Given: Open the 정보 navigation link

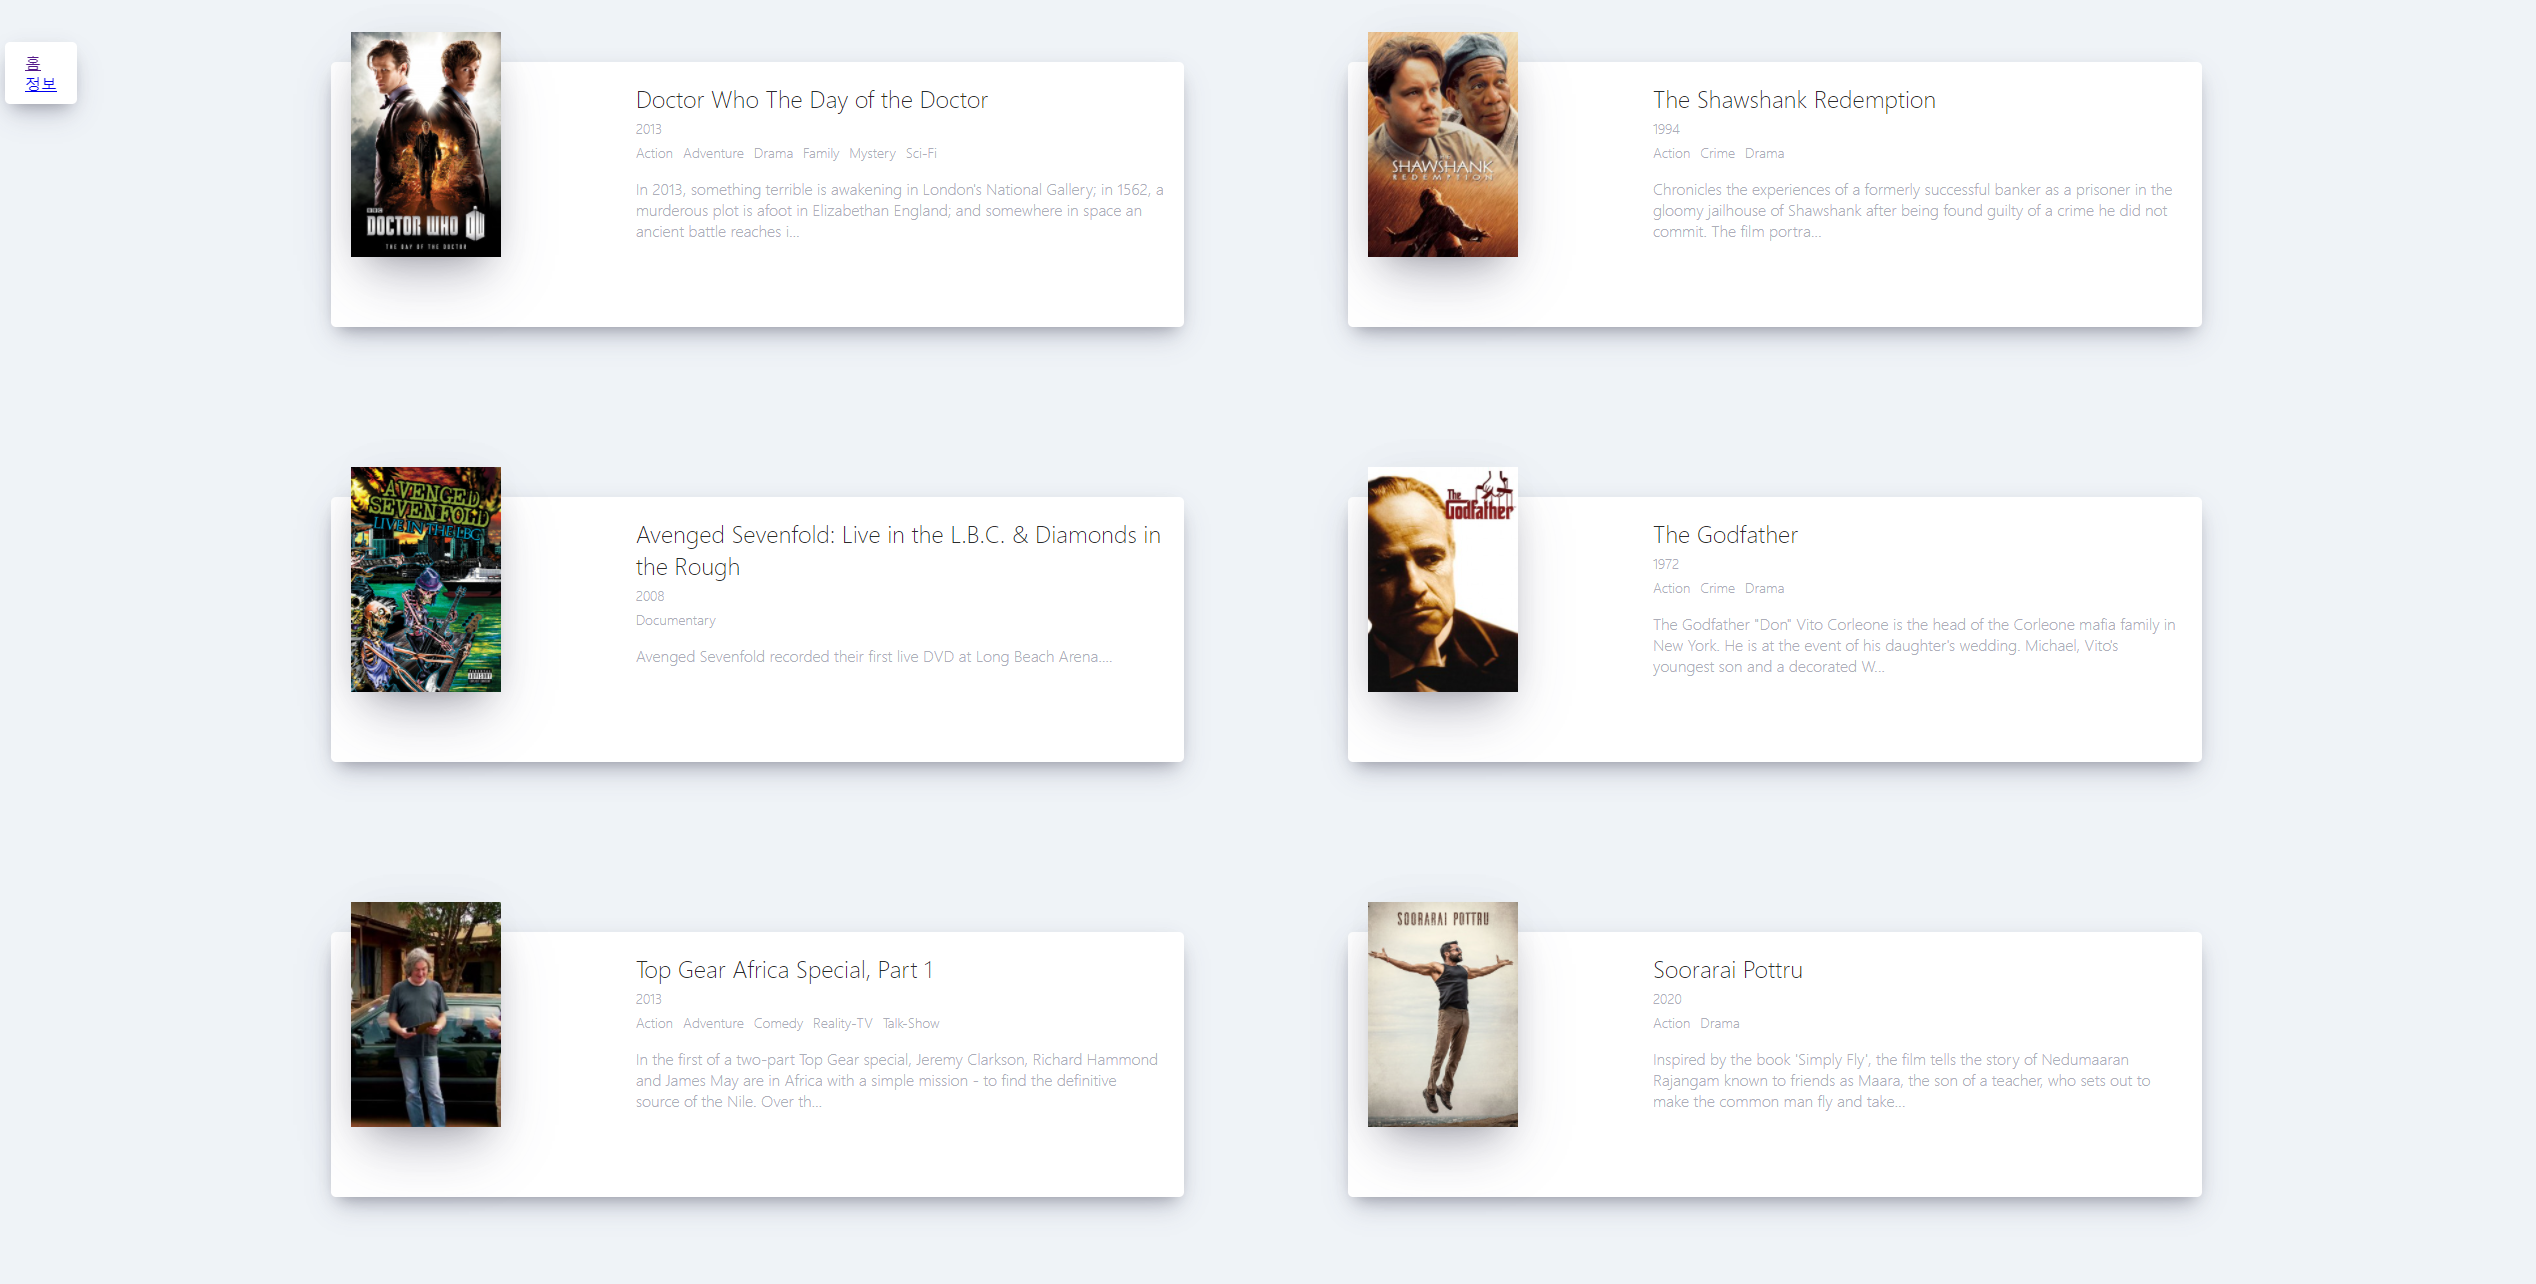Looking at the screenshot, I should [x=40, y=84].
